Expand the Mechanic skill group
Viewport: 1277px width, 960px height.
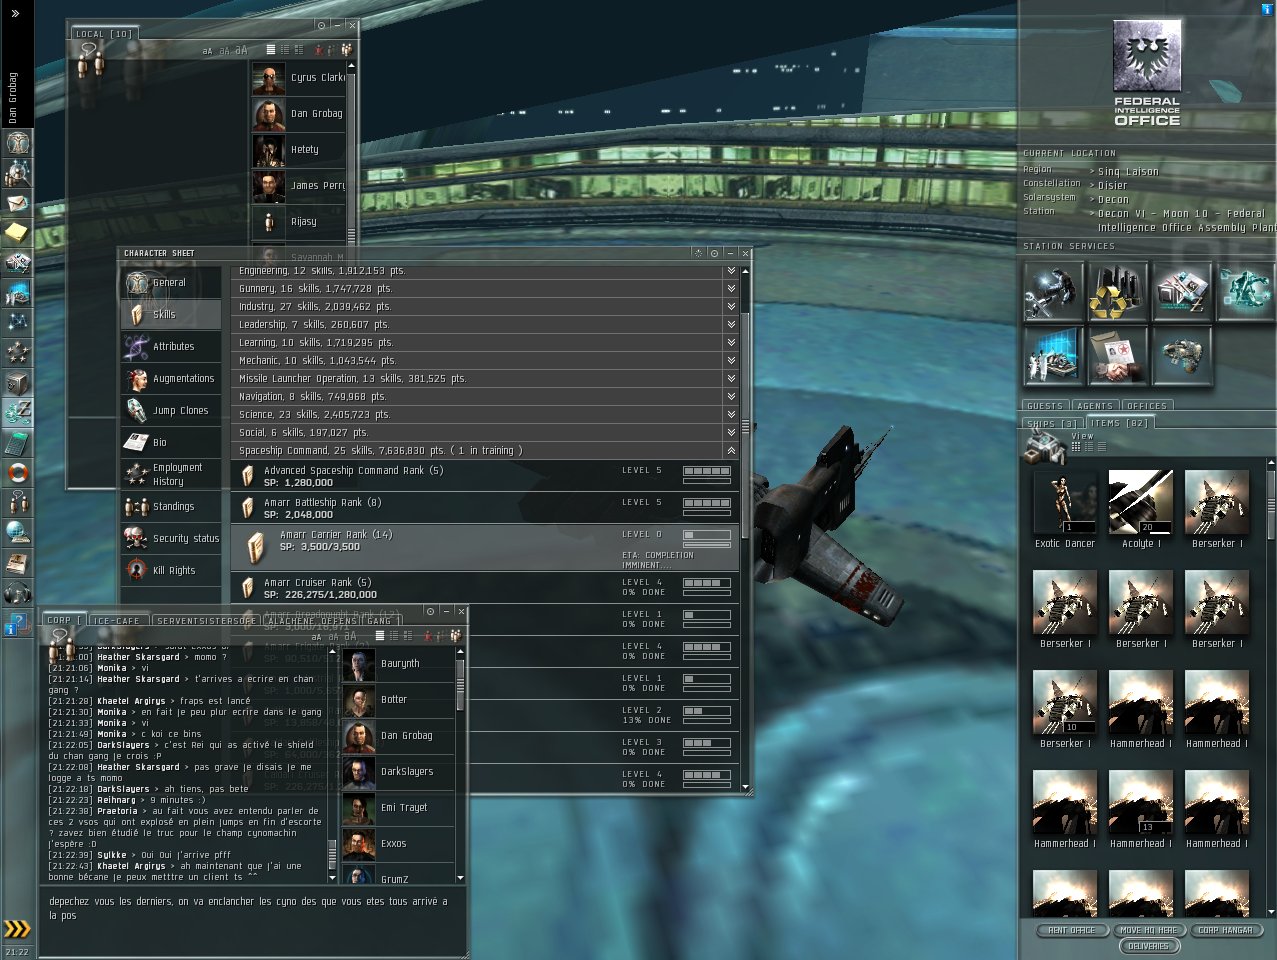coord(731,360)
